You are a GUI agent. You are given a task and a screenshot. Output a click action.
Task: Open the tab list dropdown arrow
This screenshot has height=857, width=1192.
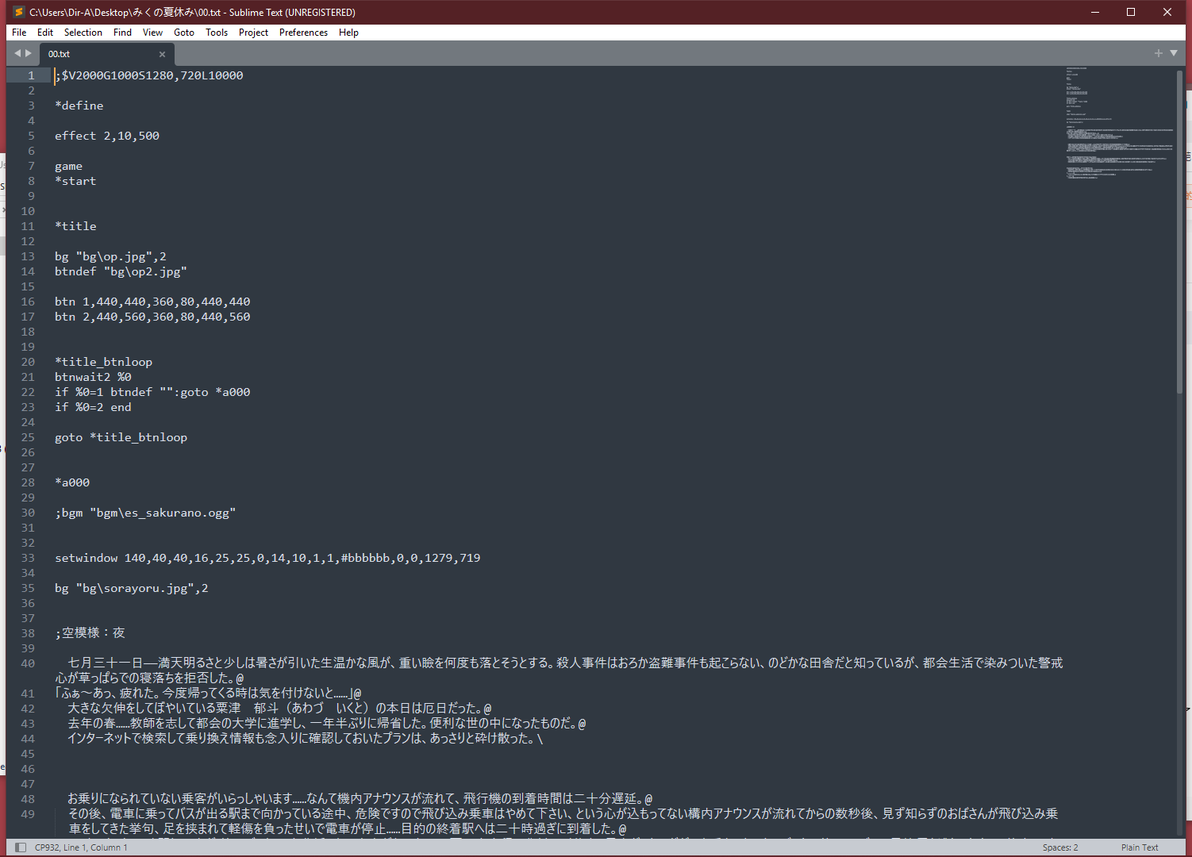[1174, 53]
